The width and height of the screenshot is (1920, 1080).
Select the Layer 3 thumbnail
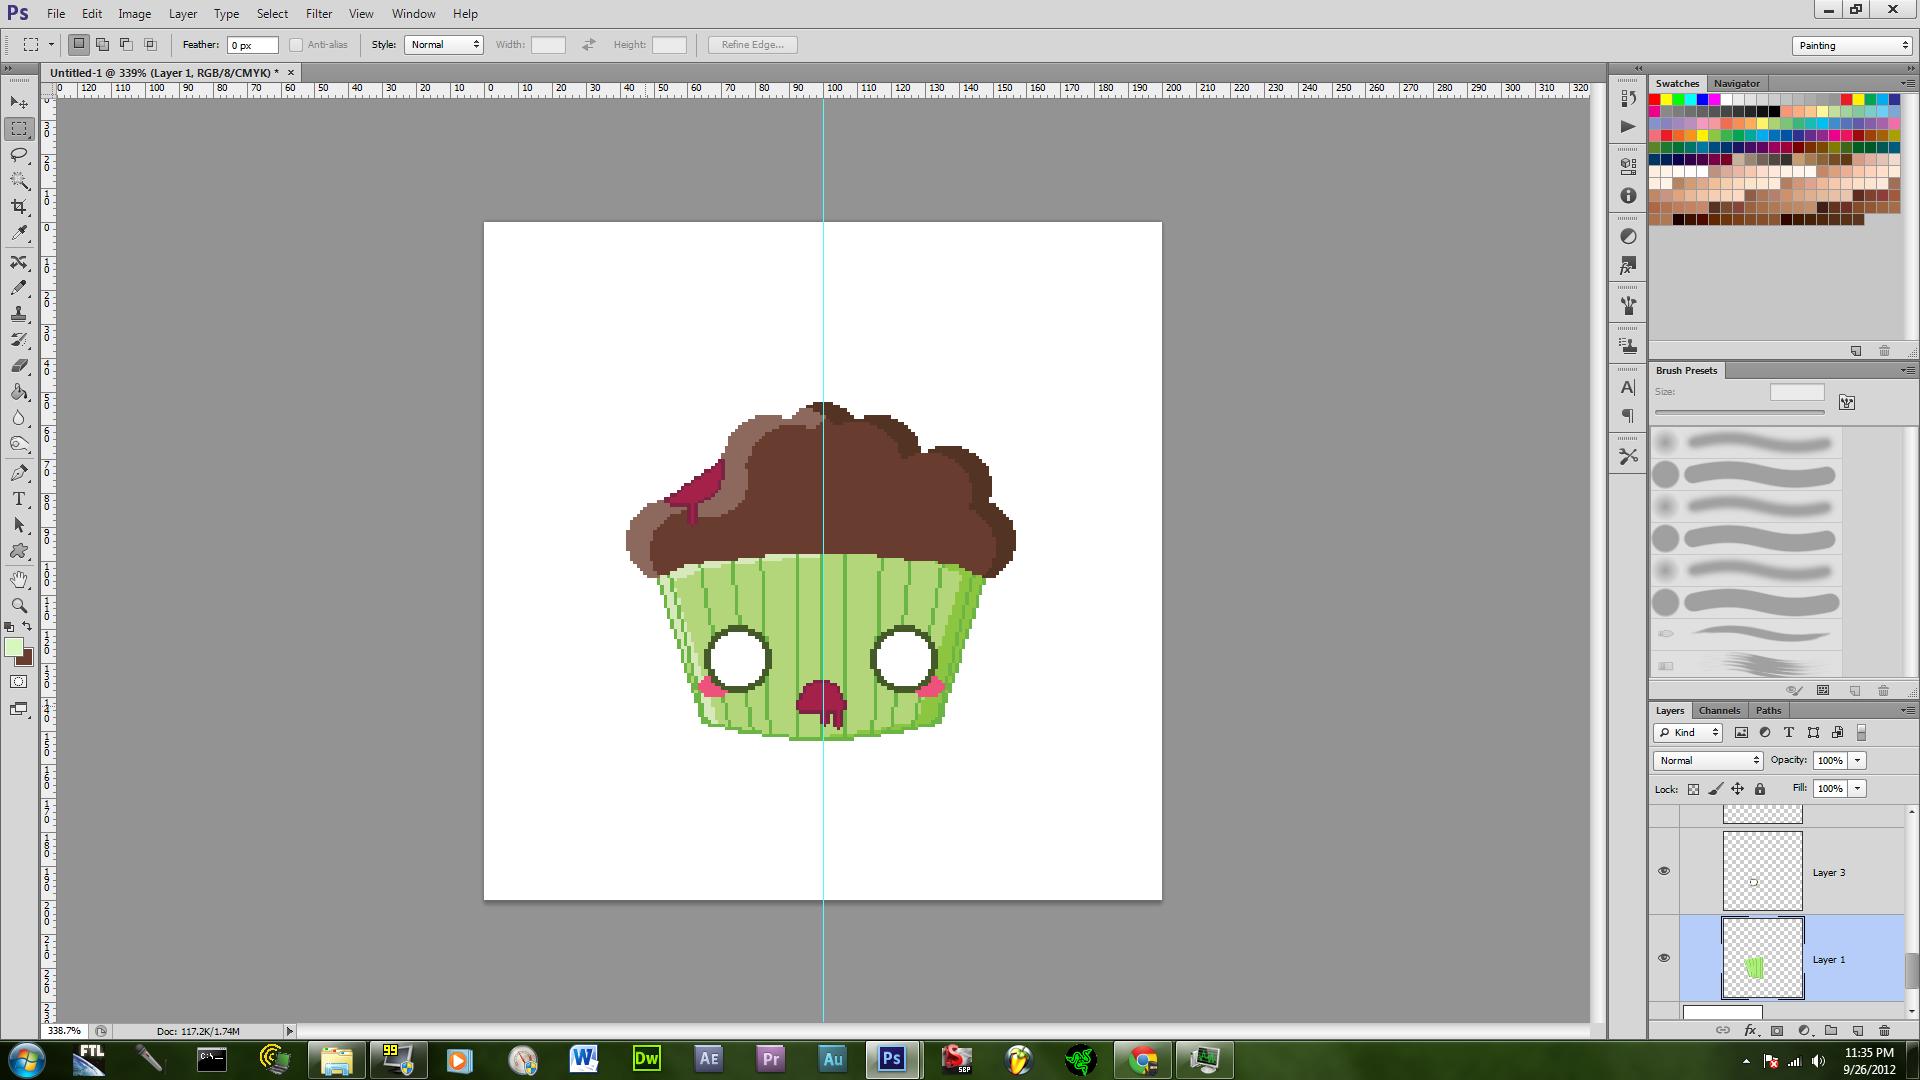[1762, 871]
